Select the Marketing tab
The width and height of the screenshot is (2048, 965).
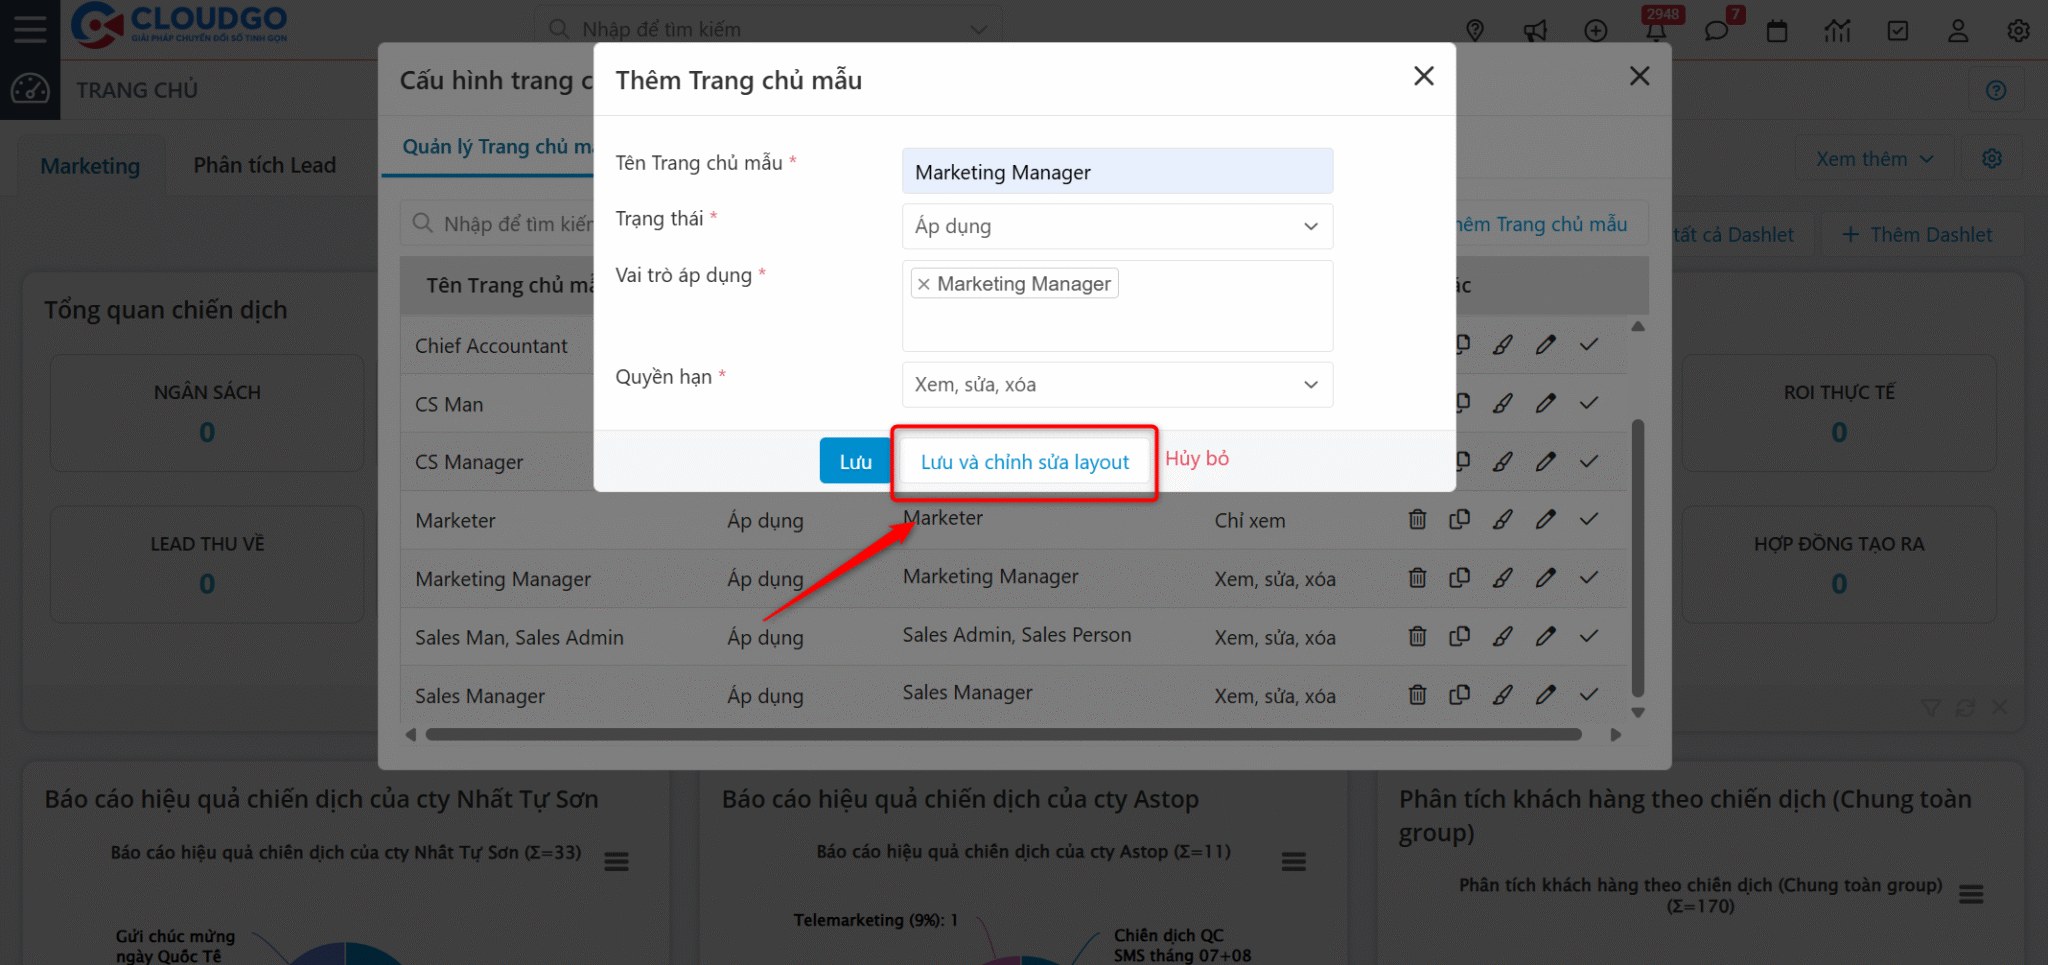[90, 166]
